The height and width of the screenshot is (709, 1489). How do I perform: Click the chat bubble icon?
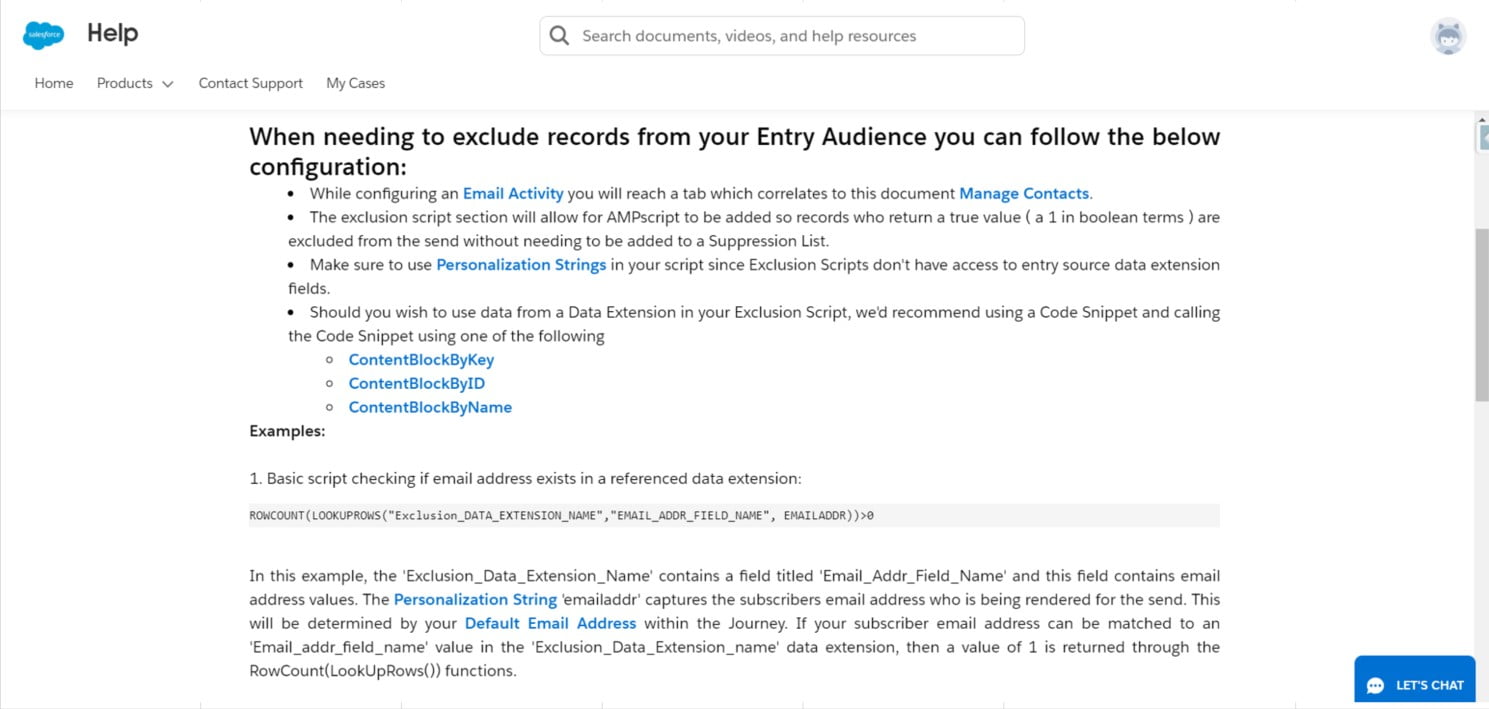1375,685
